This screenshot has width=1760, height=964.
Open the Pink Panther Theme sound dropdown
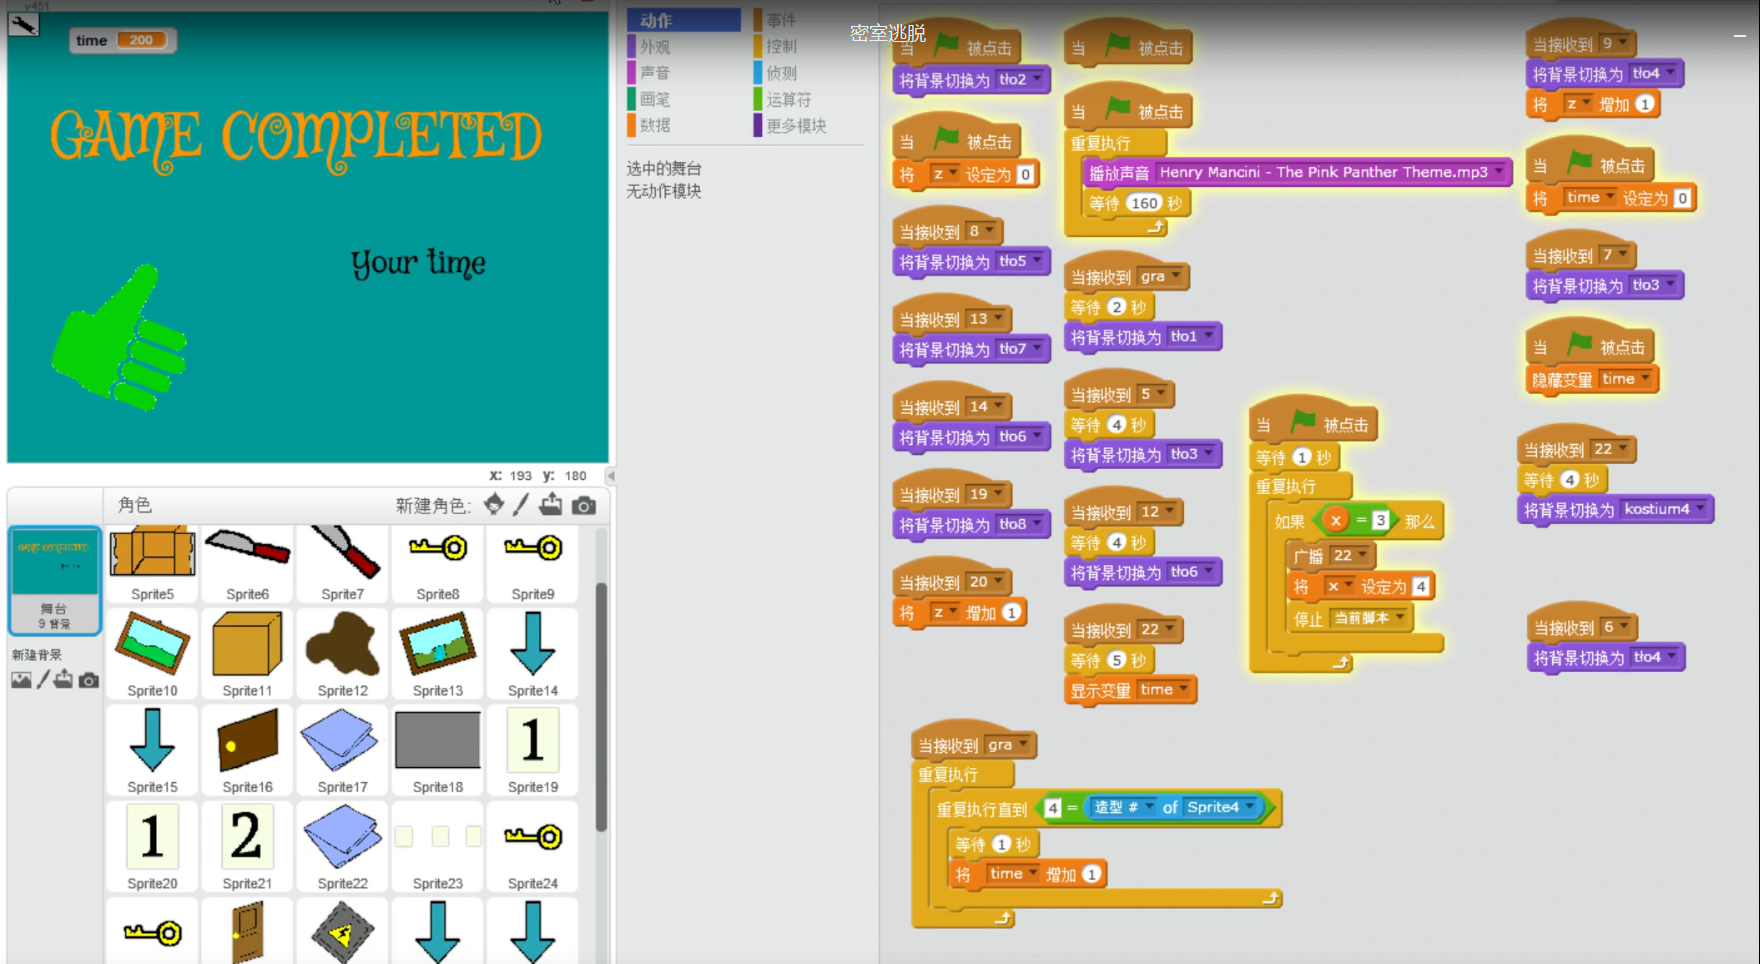tap(1499, 172)
